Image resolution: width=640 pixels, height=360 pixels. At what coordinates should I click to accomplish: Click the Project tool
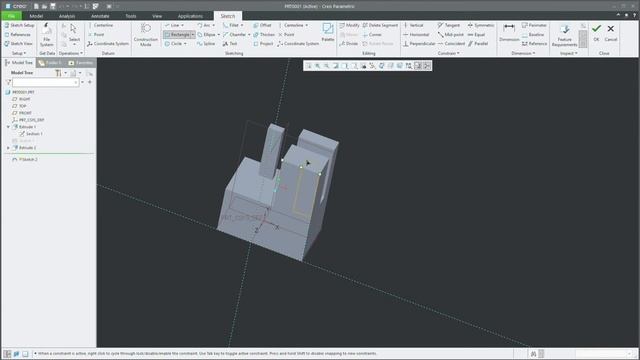(x=263, y=44)
